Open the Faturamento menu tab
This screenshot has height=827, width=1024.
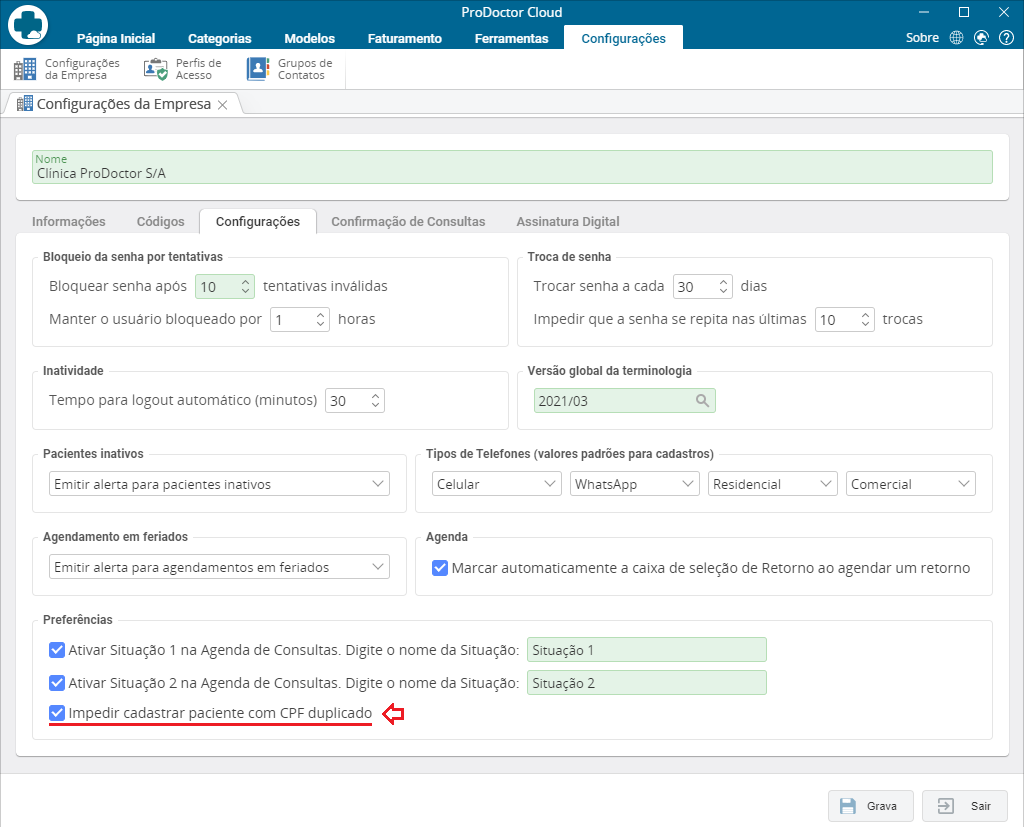pos(405,39)
